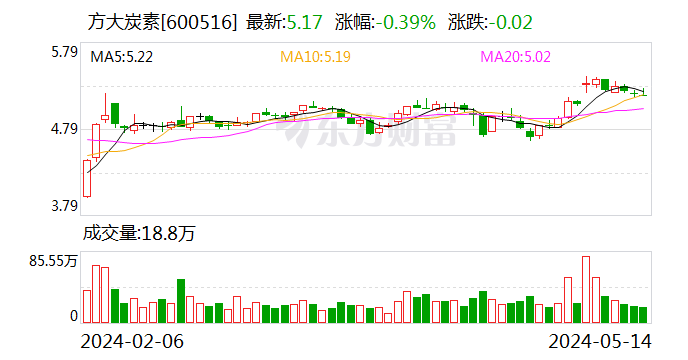Click the 0 volume axis label
Viewport: 688px width, 360px height.
click(x=74, y=316)
